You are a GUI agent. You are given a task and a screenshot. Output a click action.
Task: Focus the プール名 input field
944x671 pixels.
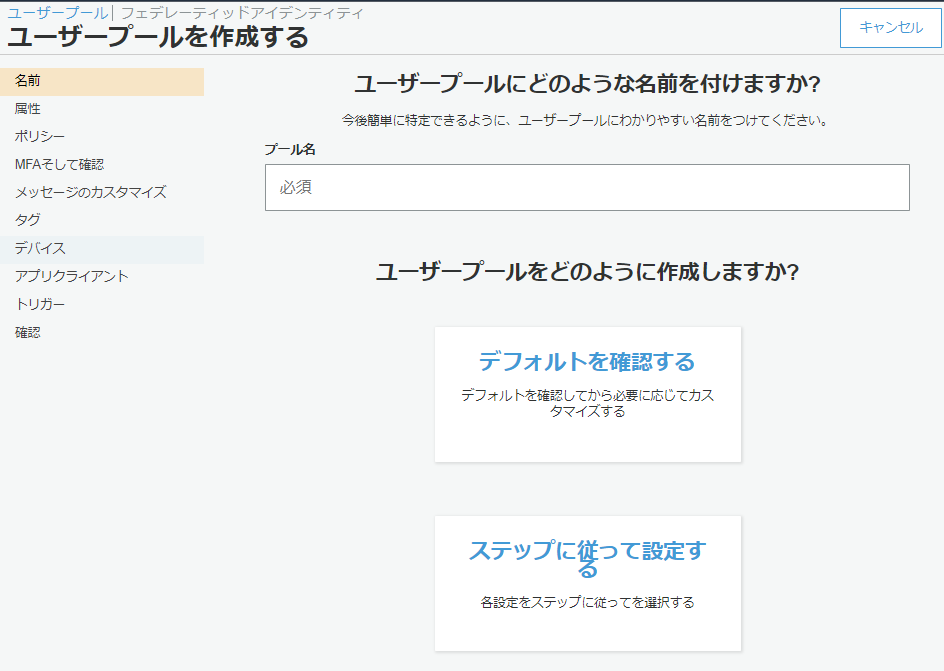click(x=587, y=187)
